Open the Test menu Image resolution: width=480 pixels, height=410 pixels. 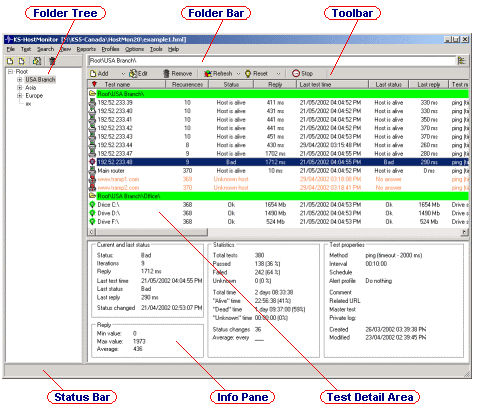point(26,49)
